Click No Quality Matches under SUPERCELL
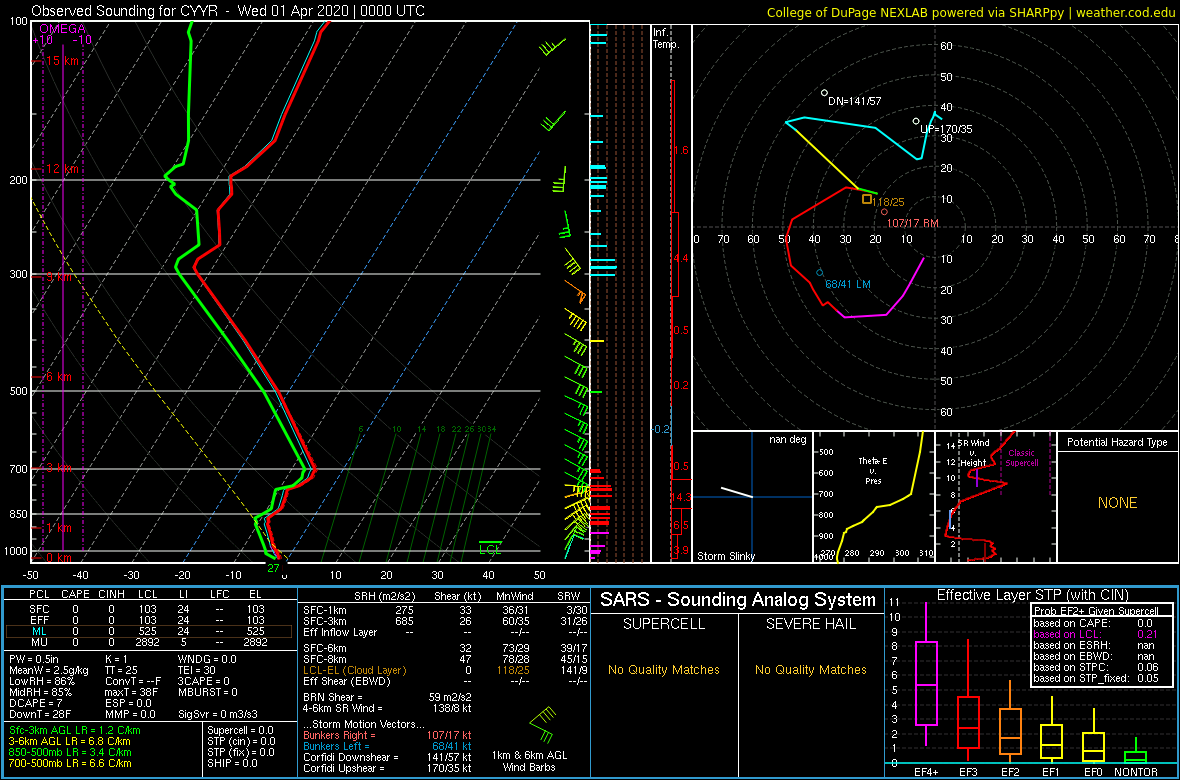Viewport: 1180px width, 780px height. (664, 669)
